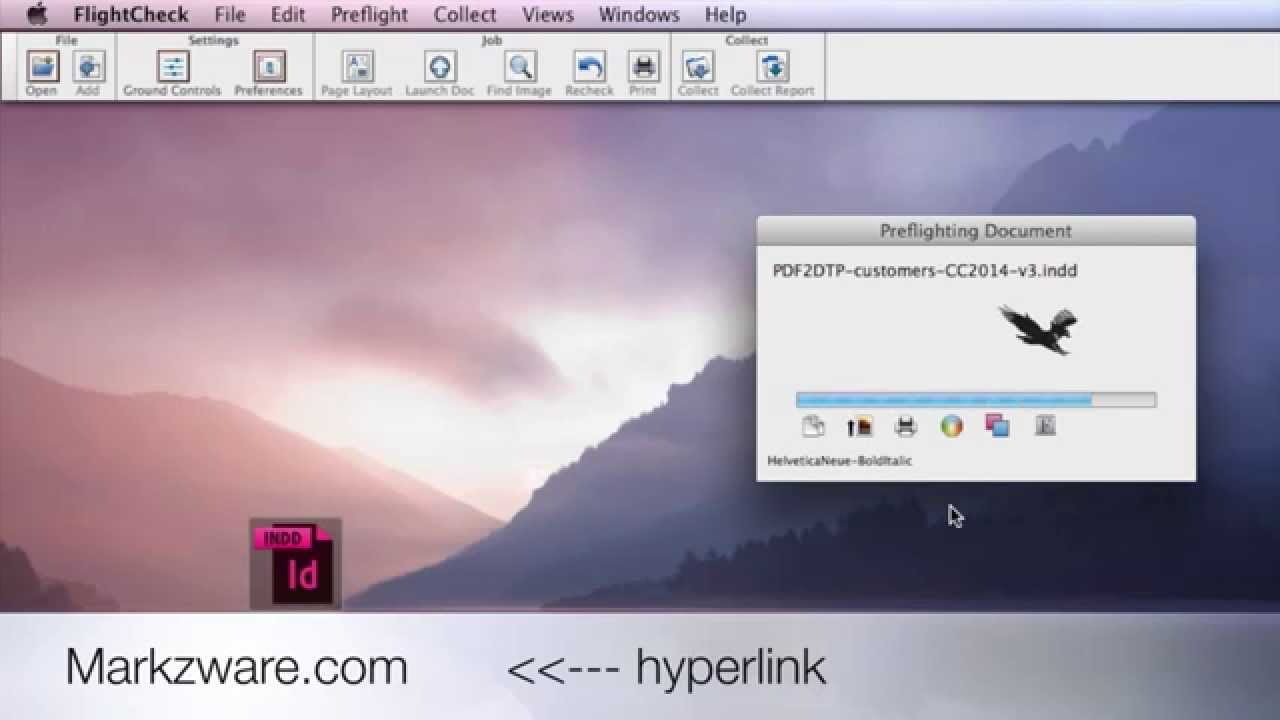Open the Edit menu
This screenshot has width=1280, height=720.
[288, 14]
